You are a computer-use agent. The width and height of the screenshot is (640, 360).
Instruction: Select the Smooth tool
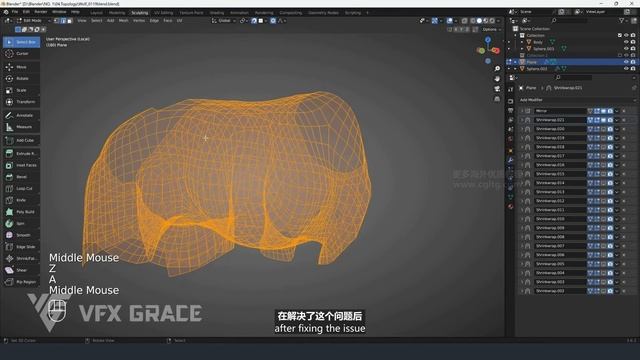tap(22, 235)
